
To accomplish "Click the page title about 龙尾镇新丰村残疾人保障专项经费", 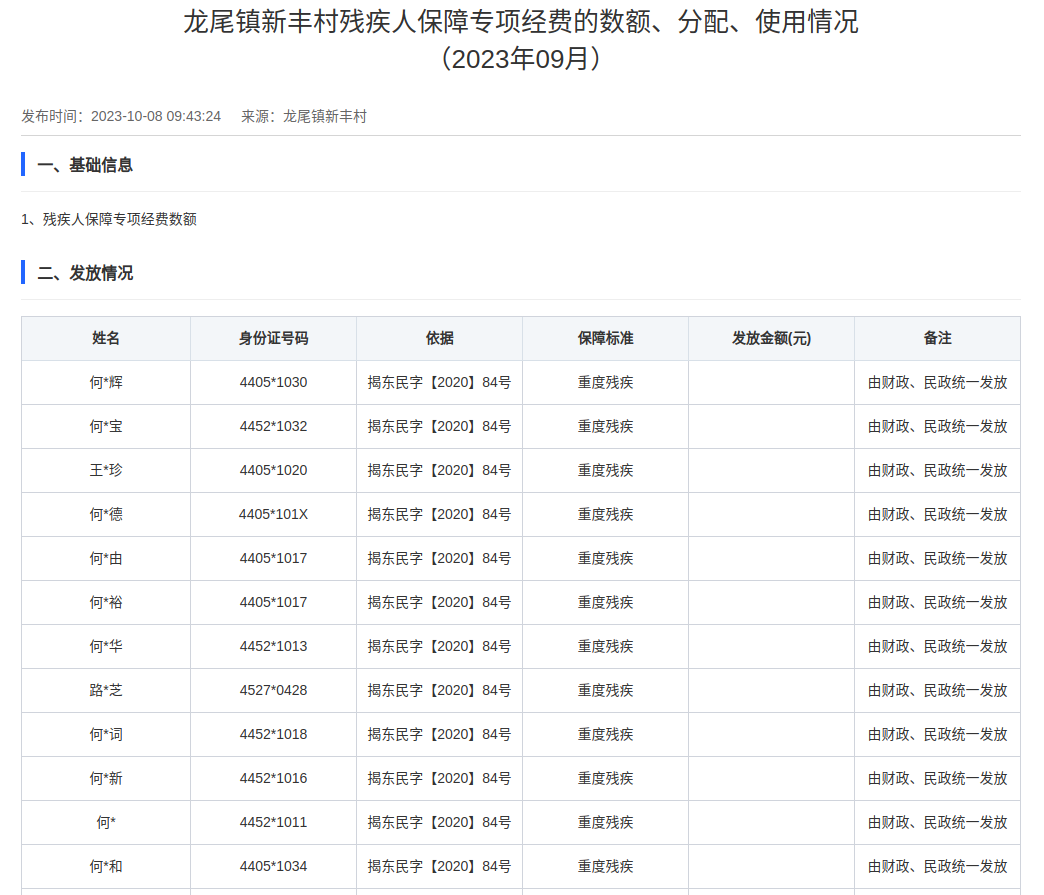I will (521, 41).
